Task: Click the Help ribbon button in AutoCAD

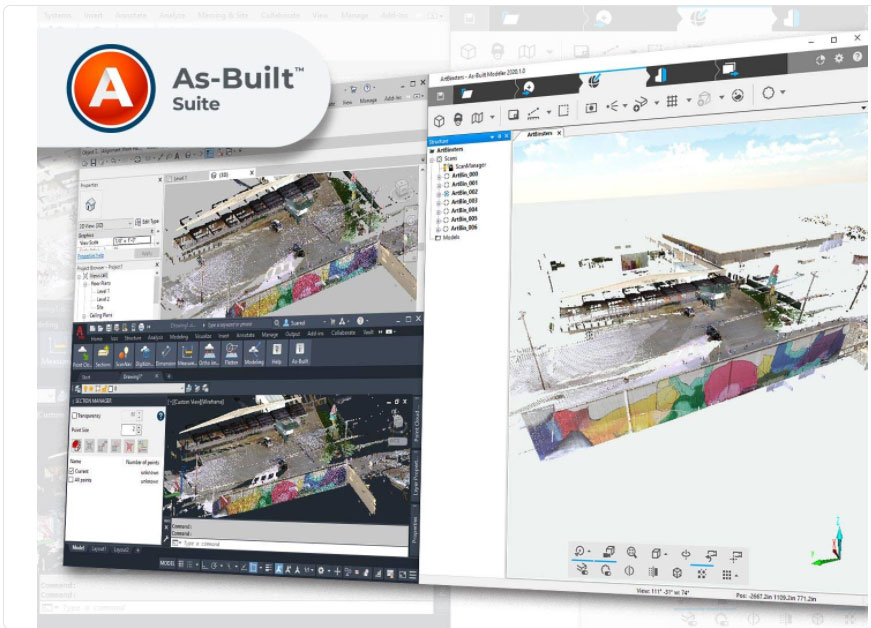Action: (x=277, y=353)
